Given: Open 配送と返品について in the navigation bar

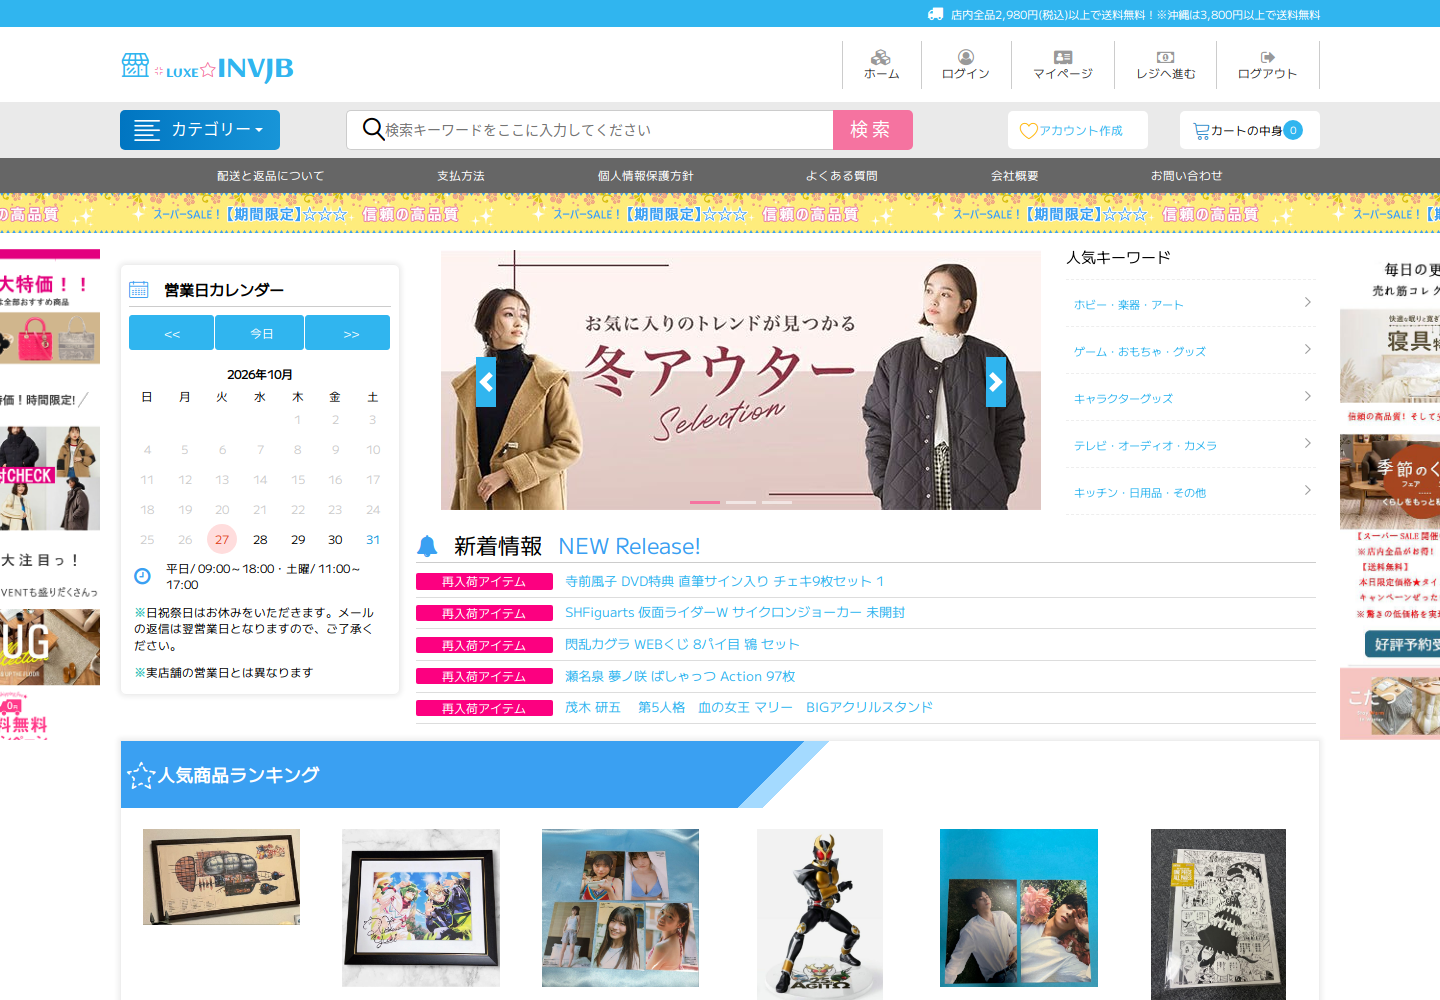Looking at the screenshot, I should [271, 176].
